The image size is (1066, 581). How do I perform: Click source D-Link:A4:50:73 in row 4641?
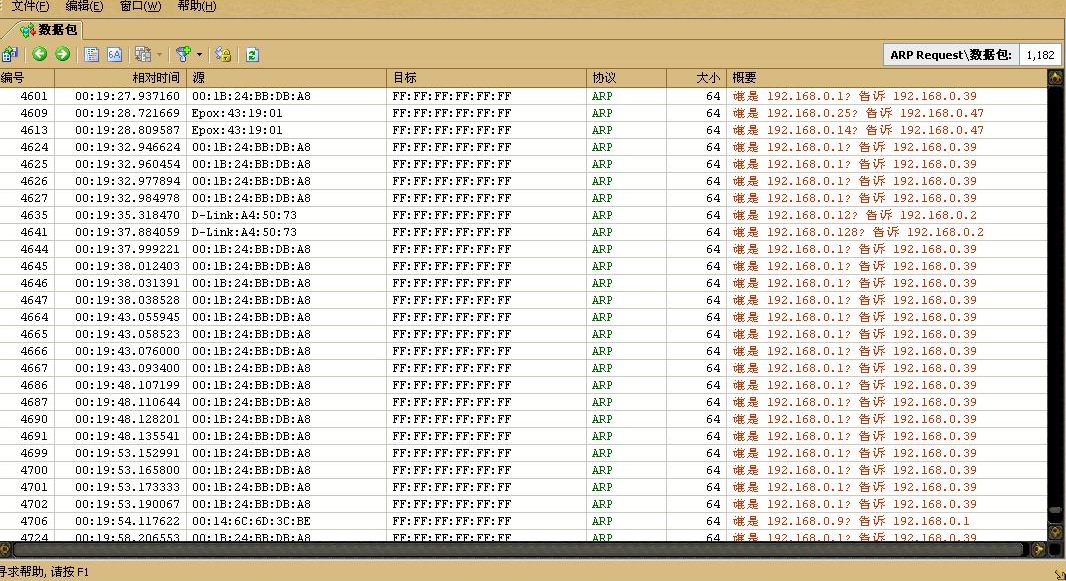coord(244,232)
